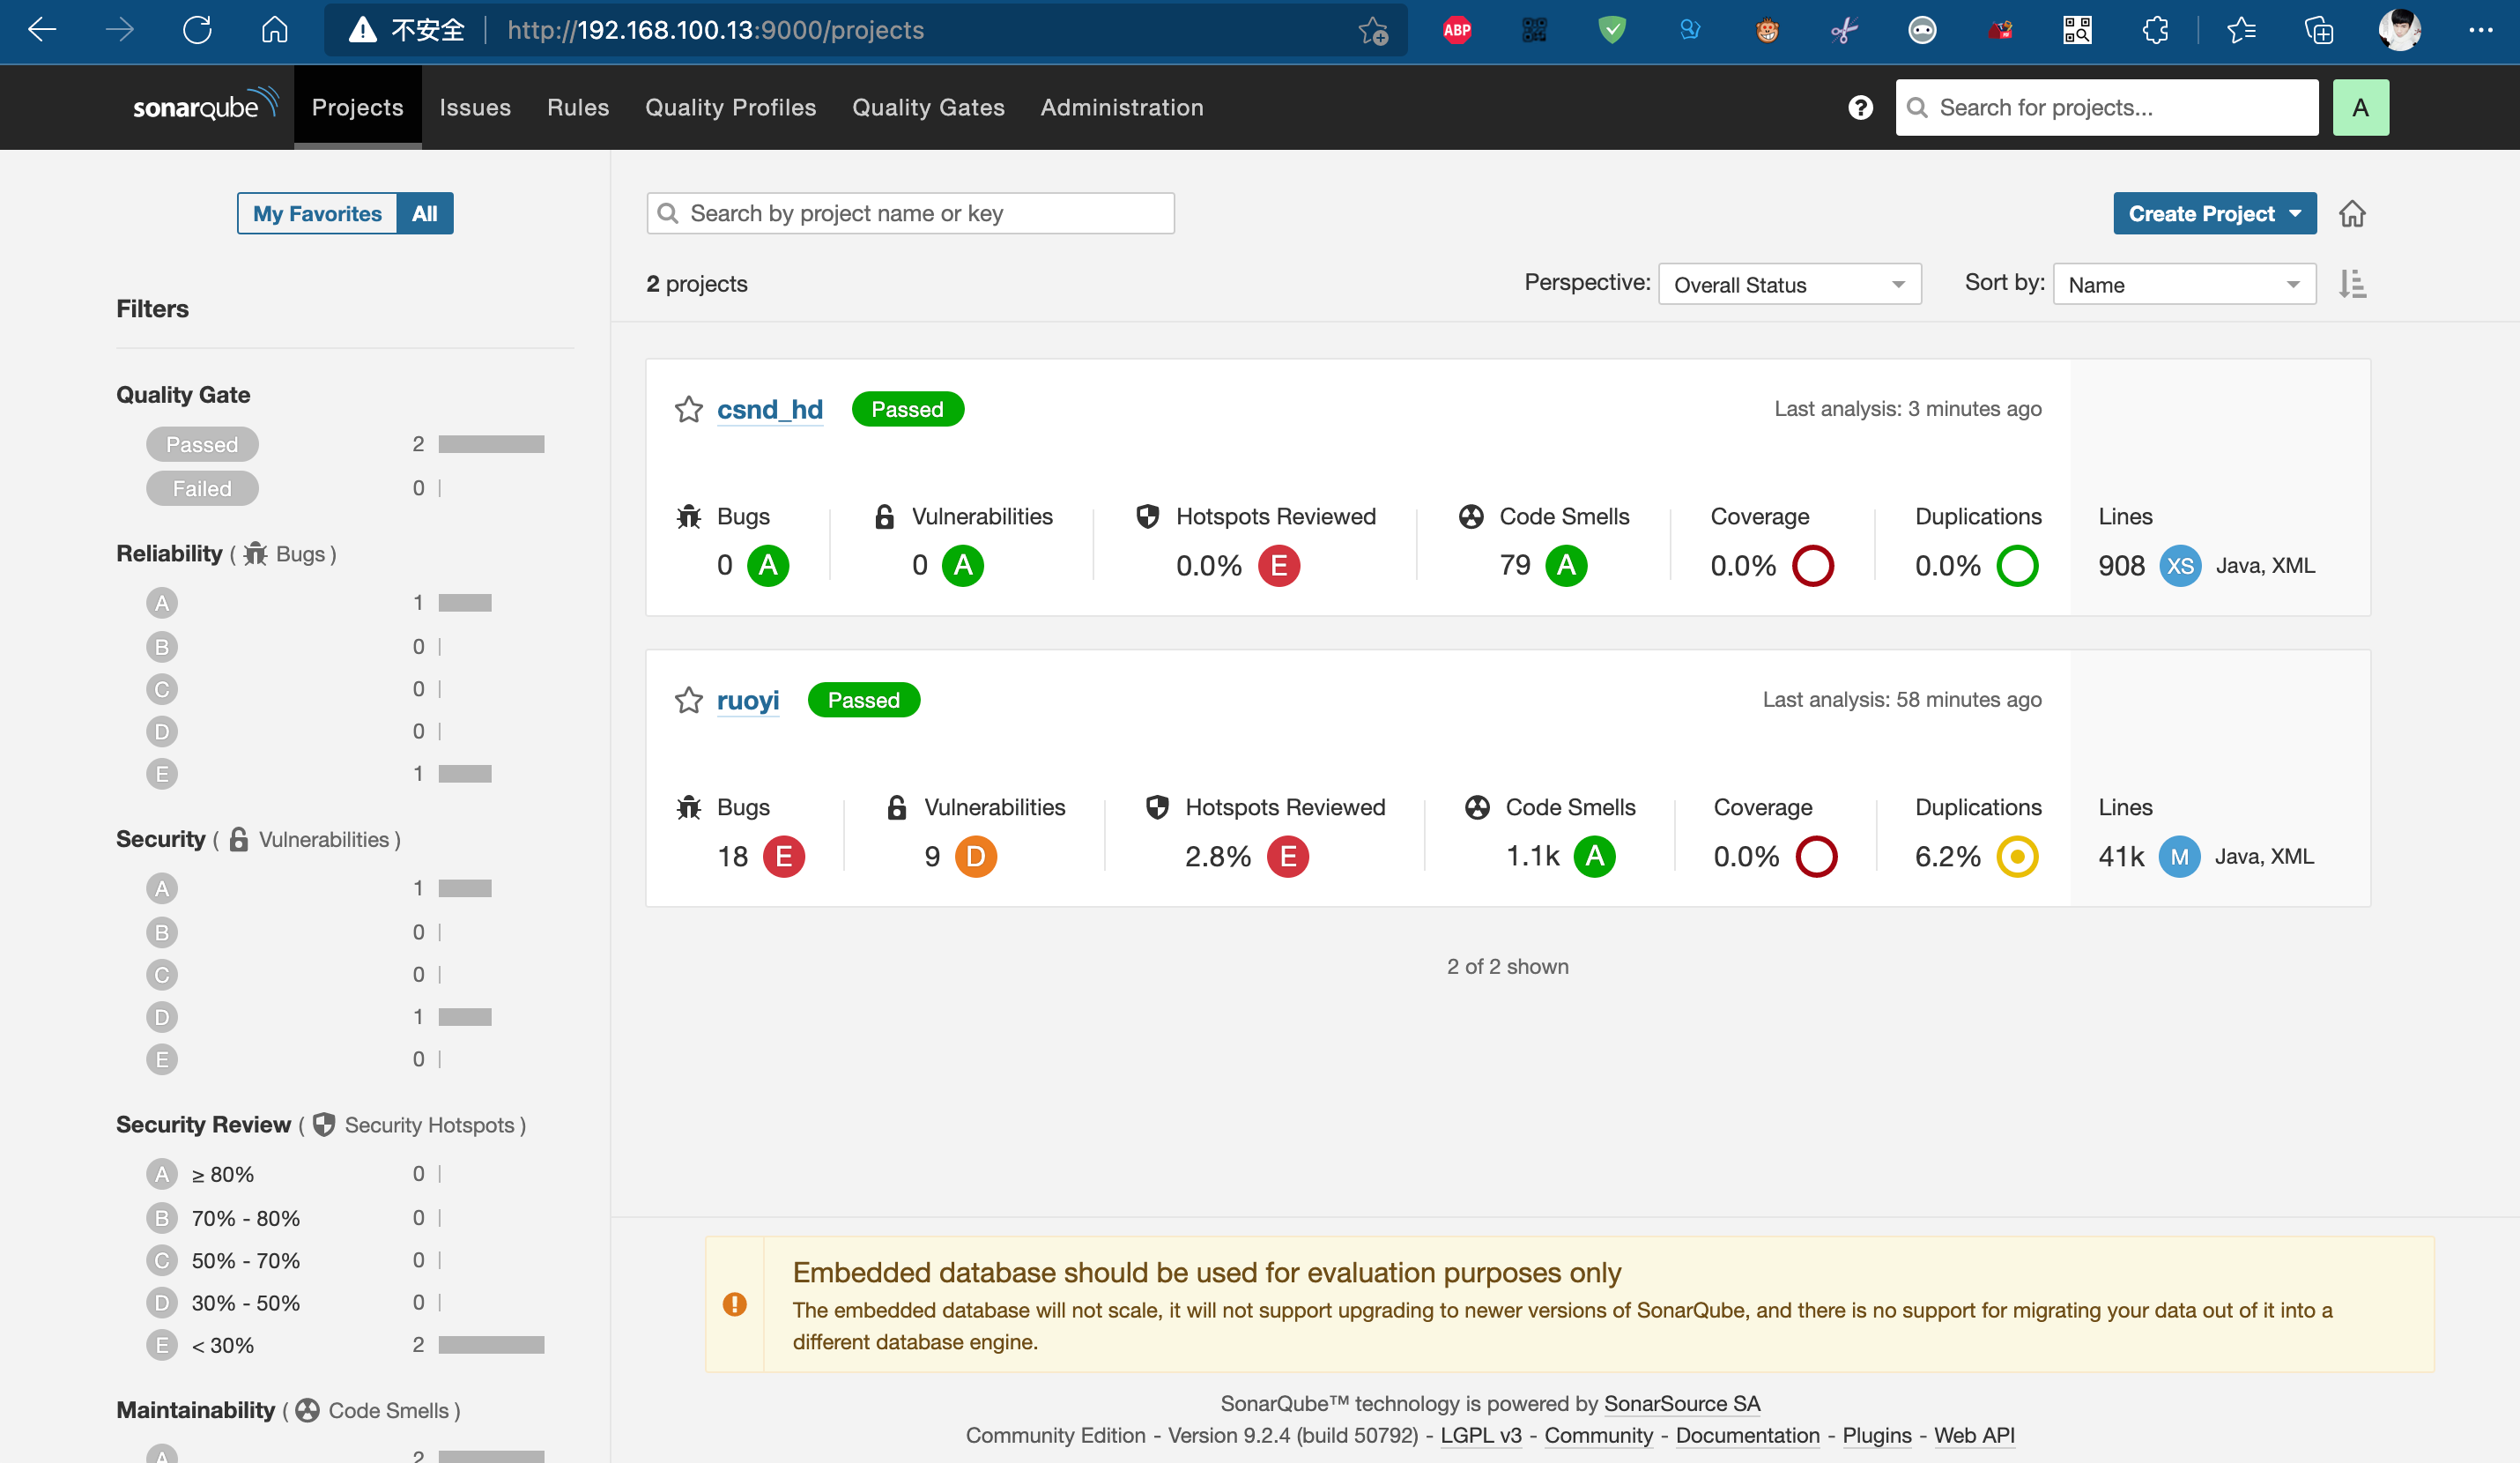Click the SonarQube logo
2520x1463 pixels.
pos(205,105)
